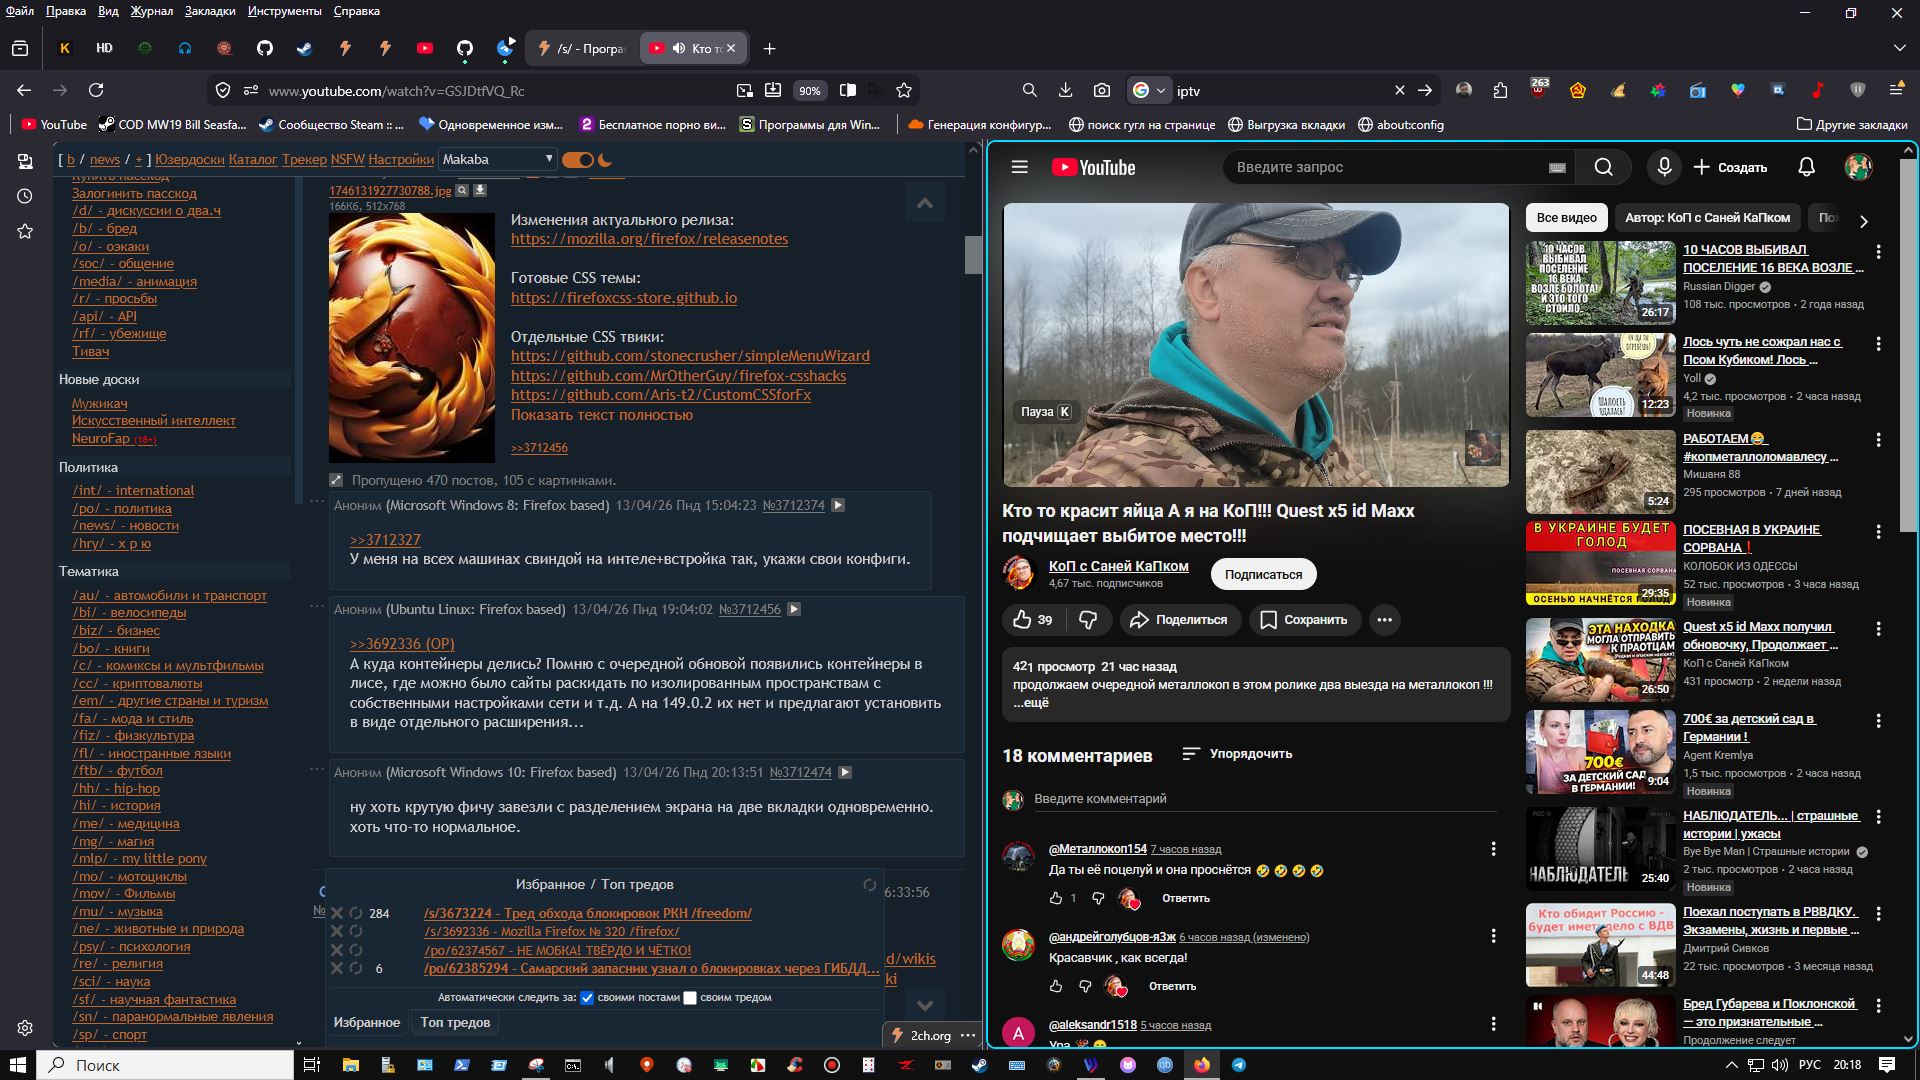Start YouTube voice search with microphone
The width and height of the screenshot is (1920, 1080).
1664,167
